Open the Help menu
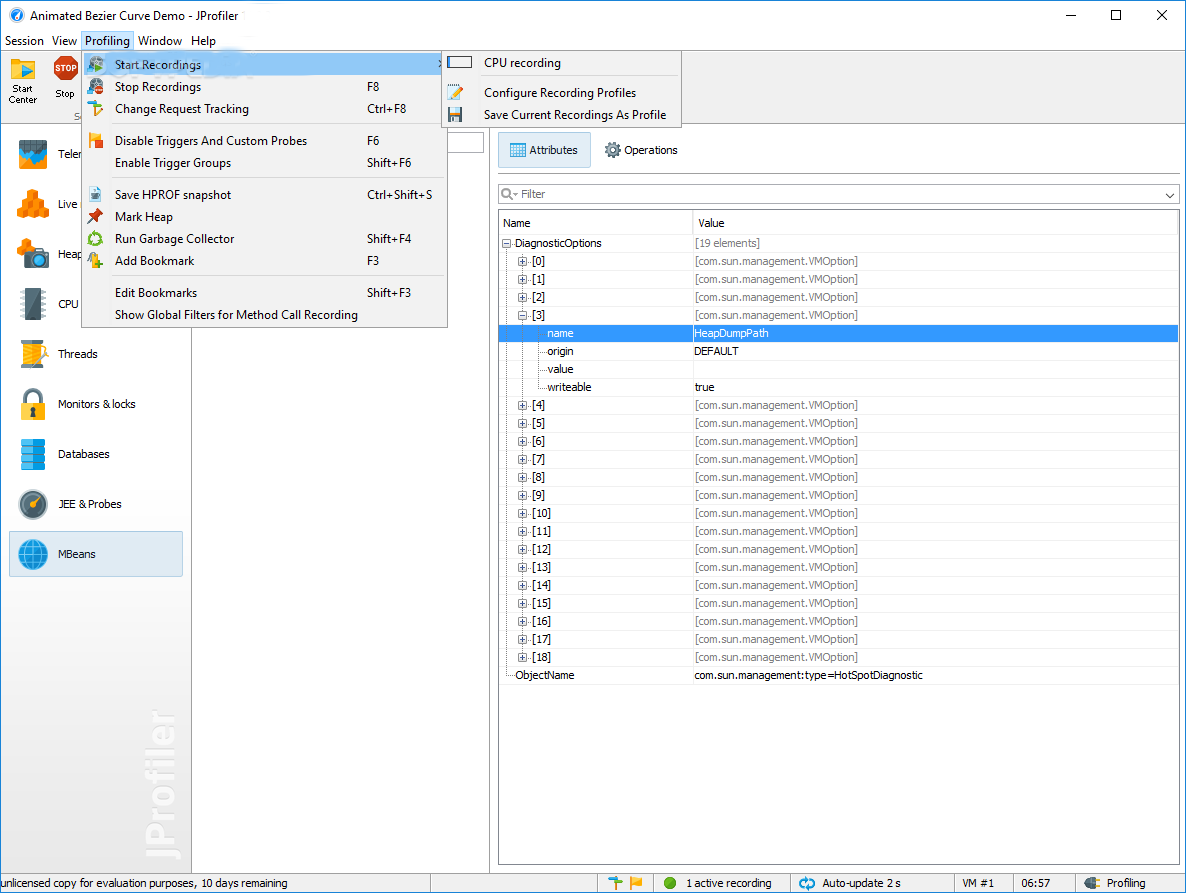This screenshot has width=1186, height=893. tap(203, 41)
